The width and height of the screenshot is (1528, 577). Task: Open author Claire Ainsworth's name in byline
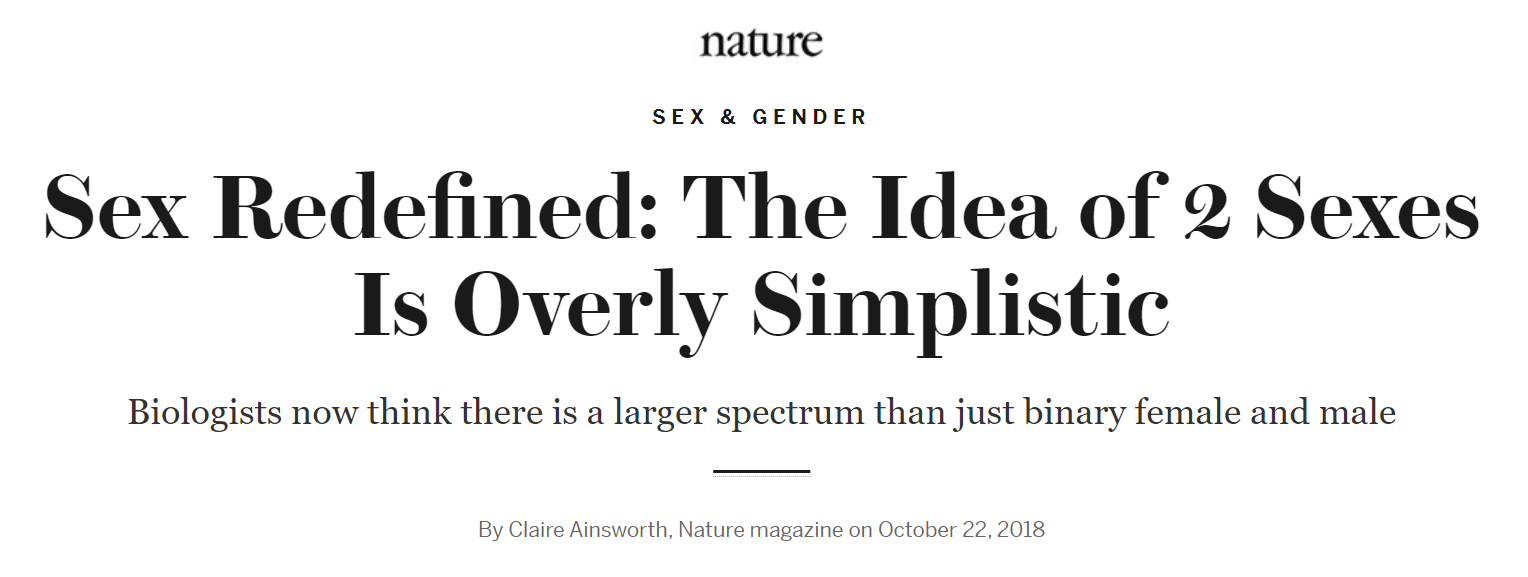pos(589,530)
